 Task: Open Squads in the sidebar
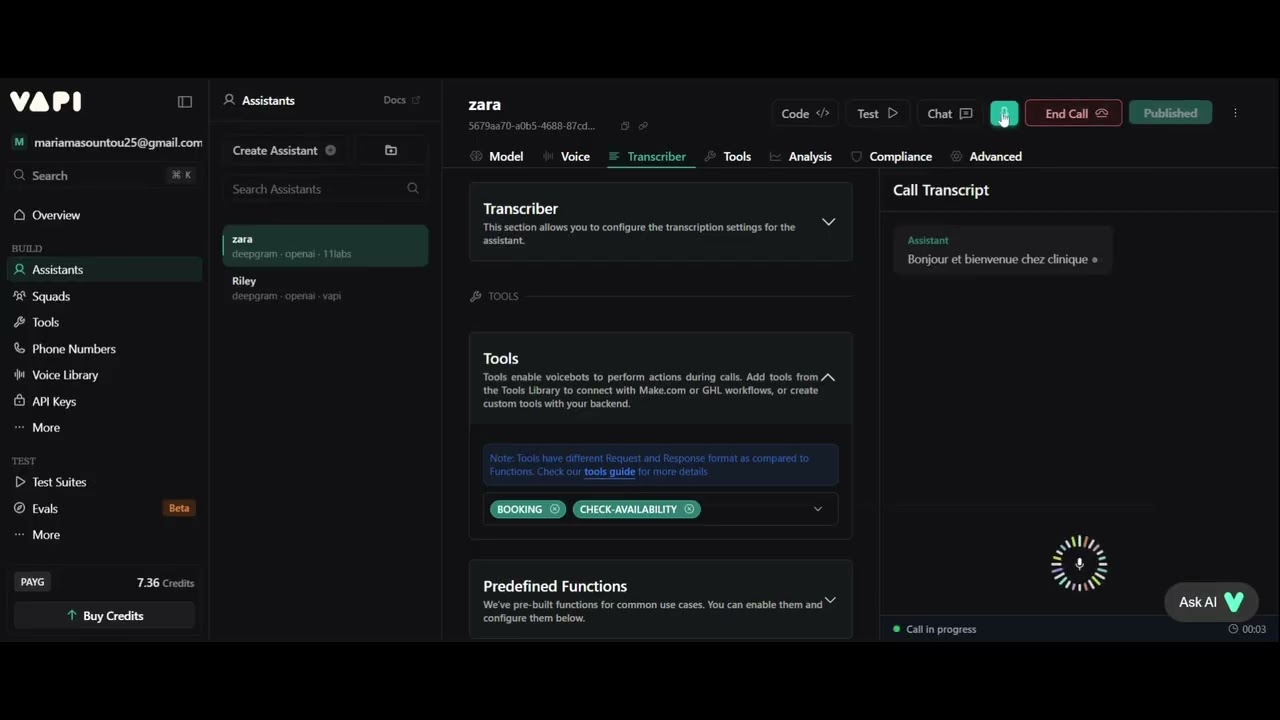point(51,296)
